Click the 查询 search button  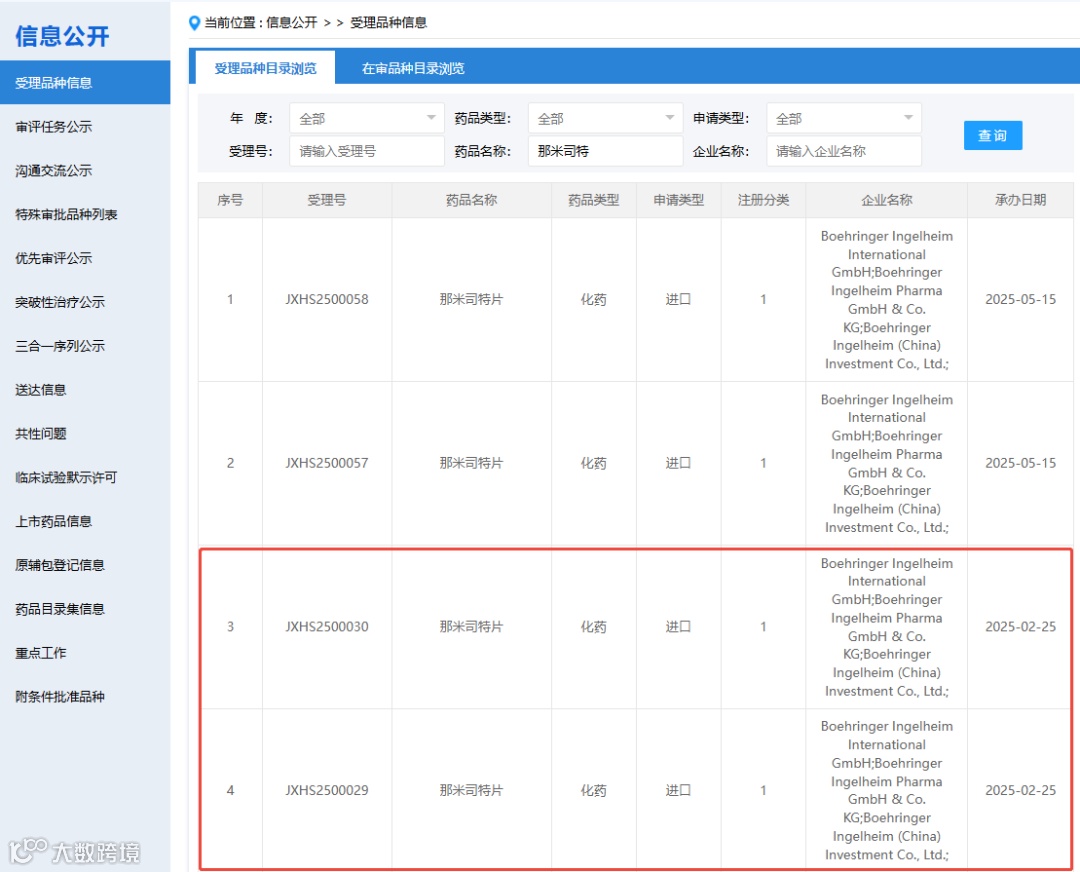[993, 135]
